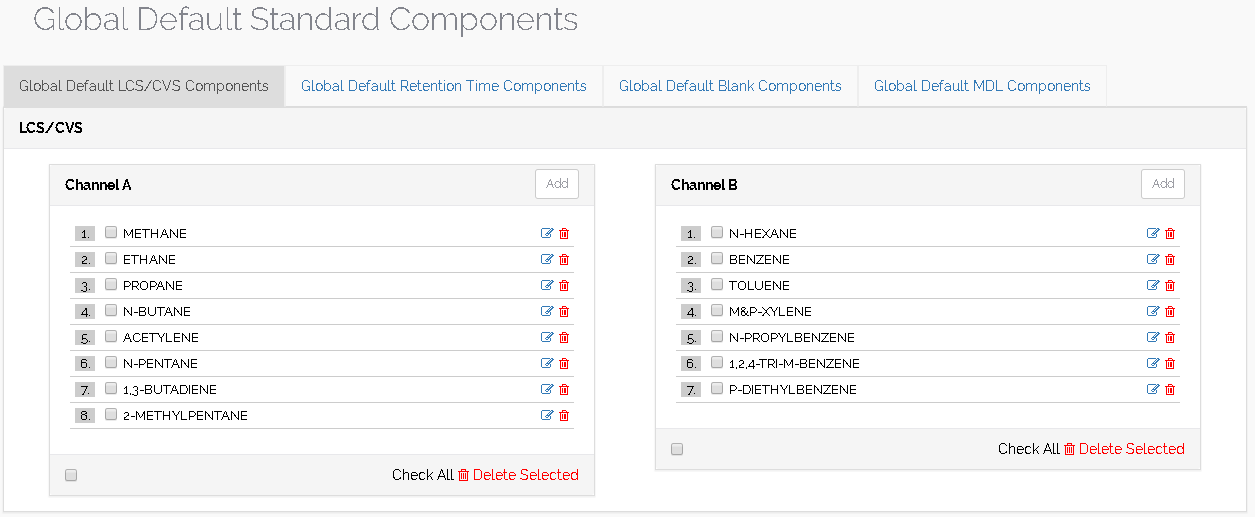
Task: Click the trash icon for N-PROPYLBENZENE
Action: [1170, 338]
